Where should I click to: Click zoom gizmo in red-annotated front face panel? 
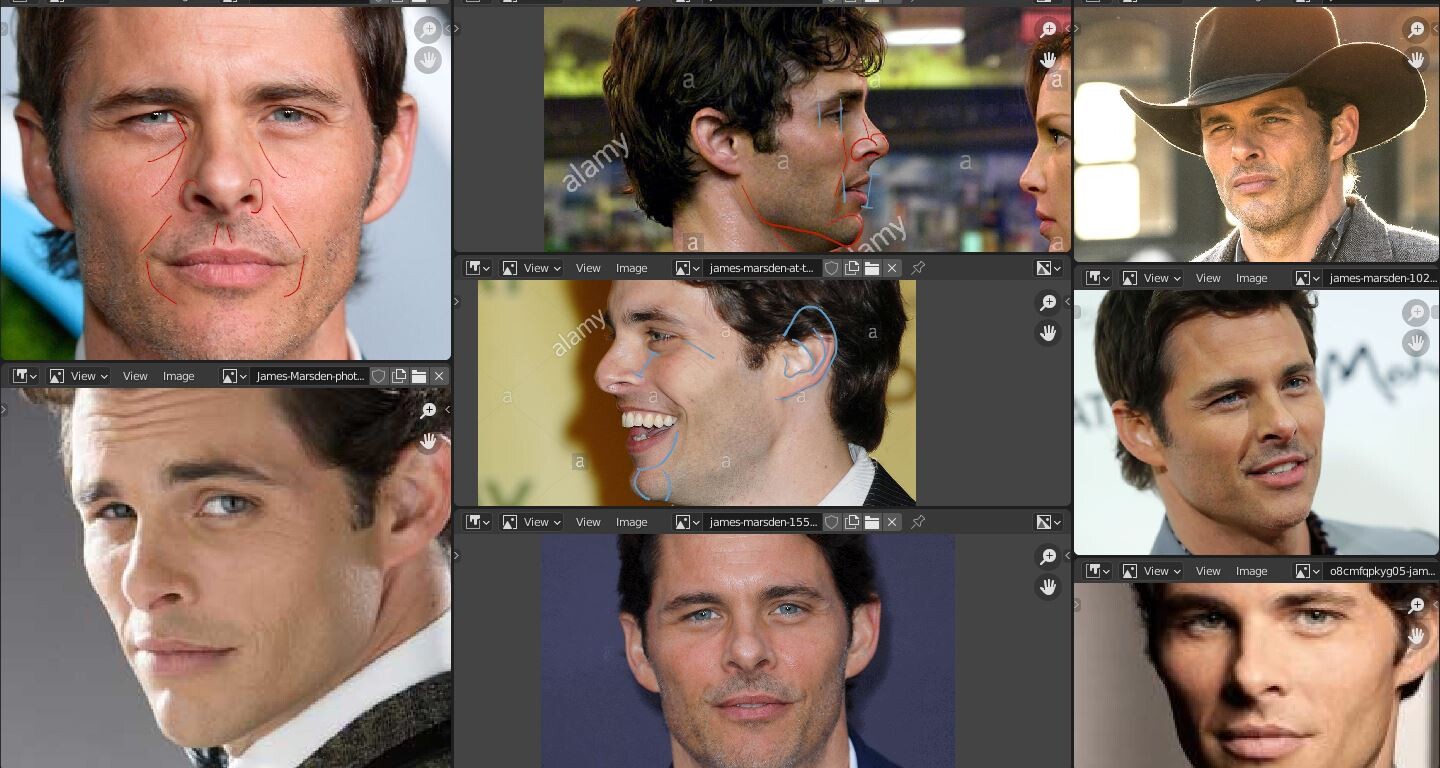pyautogui.click(x=428, y=30)
